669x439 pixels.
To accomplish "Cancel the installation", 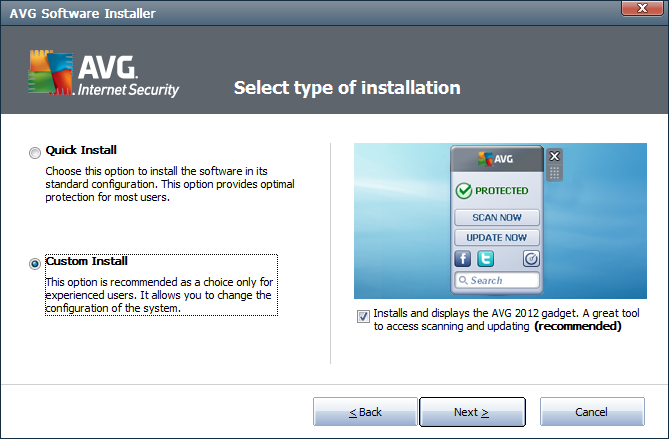I will (x=592, y=412).
